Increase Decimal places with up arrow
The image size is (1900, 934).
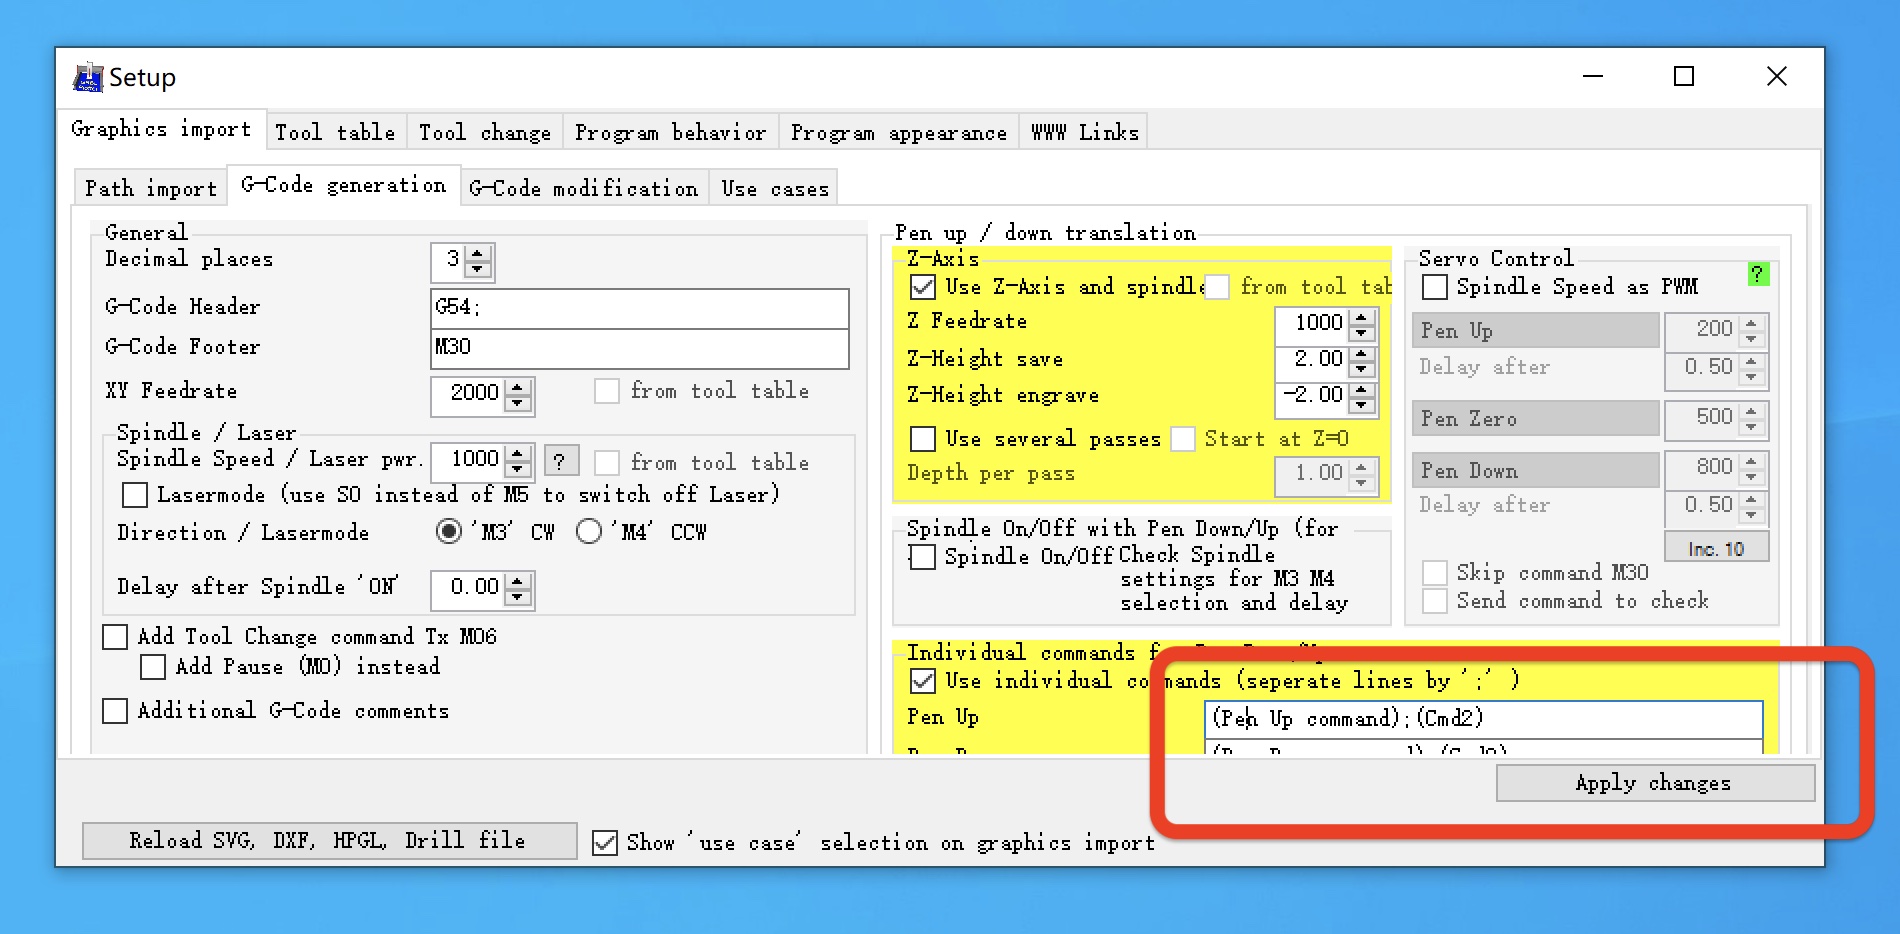coord(478,254)
